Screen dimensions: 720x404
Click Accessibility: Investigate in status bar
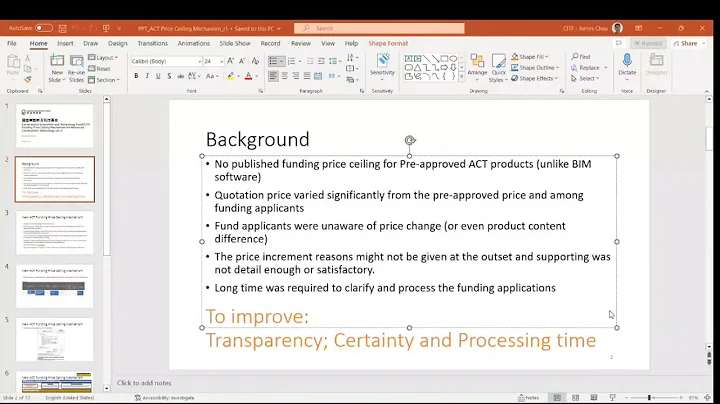point(165,398)
